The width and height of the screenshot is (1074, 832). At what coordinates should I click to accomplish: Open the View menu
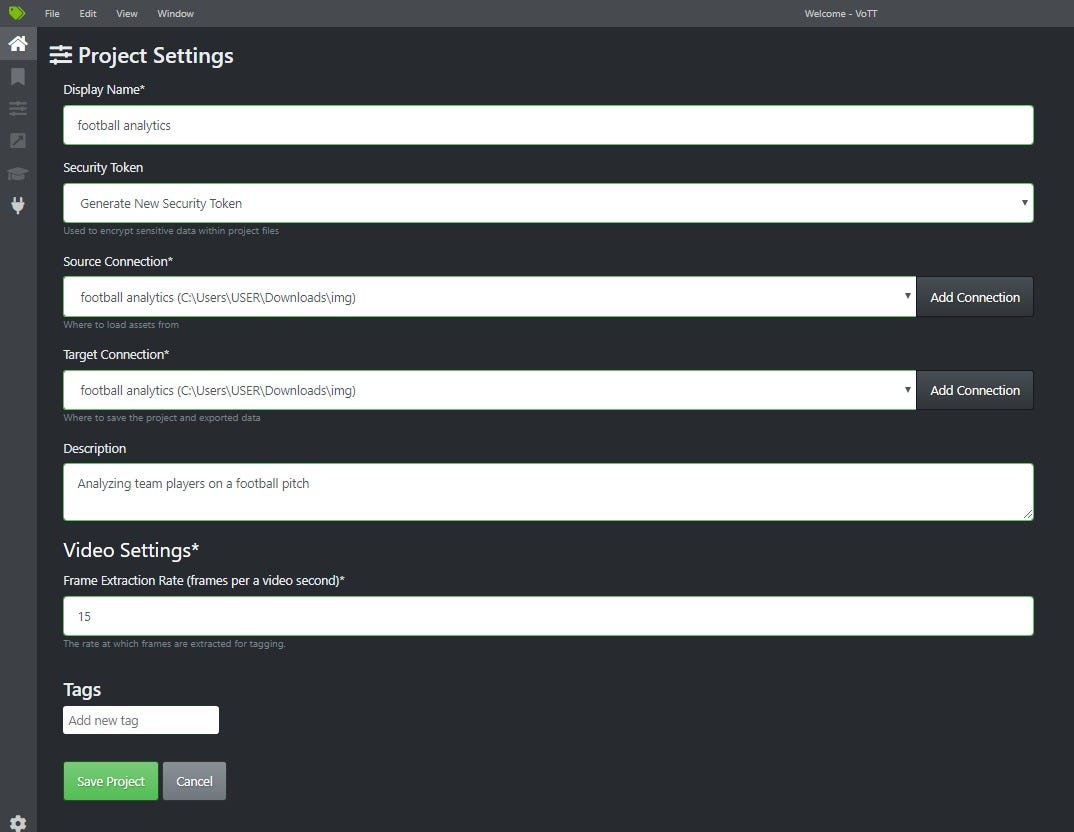click(x=126, y=13)
